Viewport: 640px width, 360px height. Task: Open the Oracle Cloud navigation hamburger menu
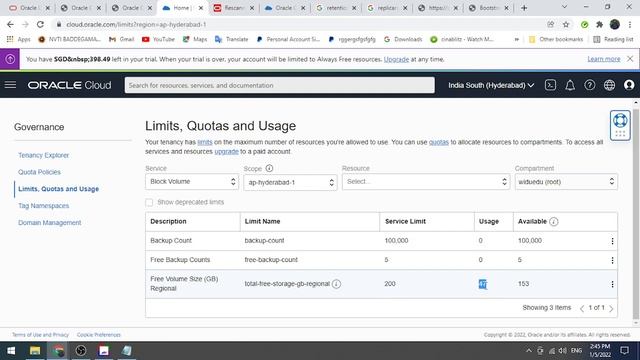[10, 84]
